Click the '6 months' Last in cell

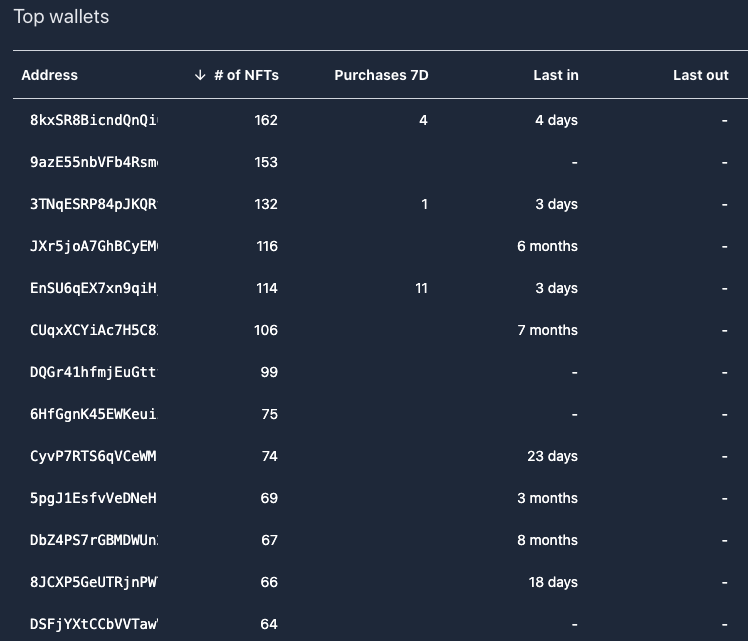pyautogui.click(x=548, y=246)
